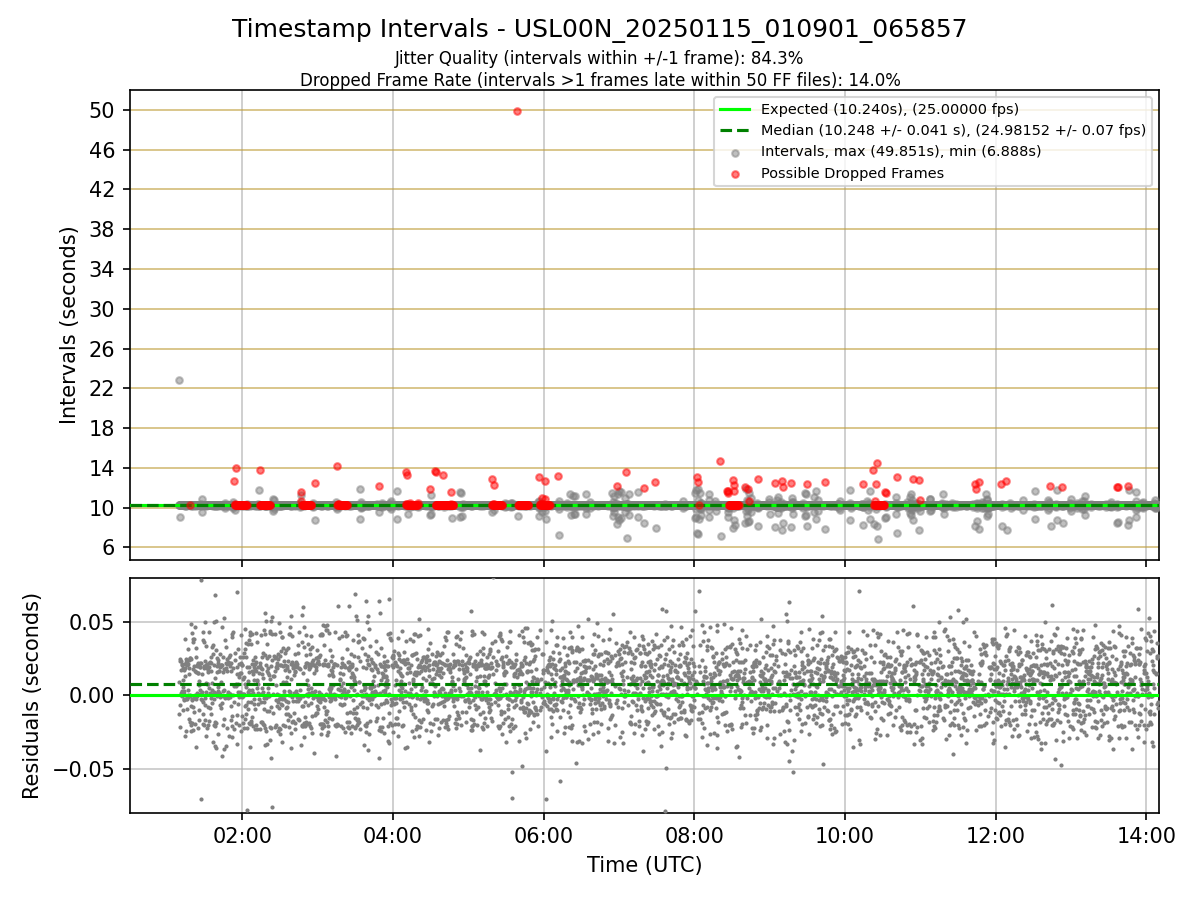Click the solid green Expected legend line
The height and width of the screenshot is (900, 1200).
736,109
